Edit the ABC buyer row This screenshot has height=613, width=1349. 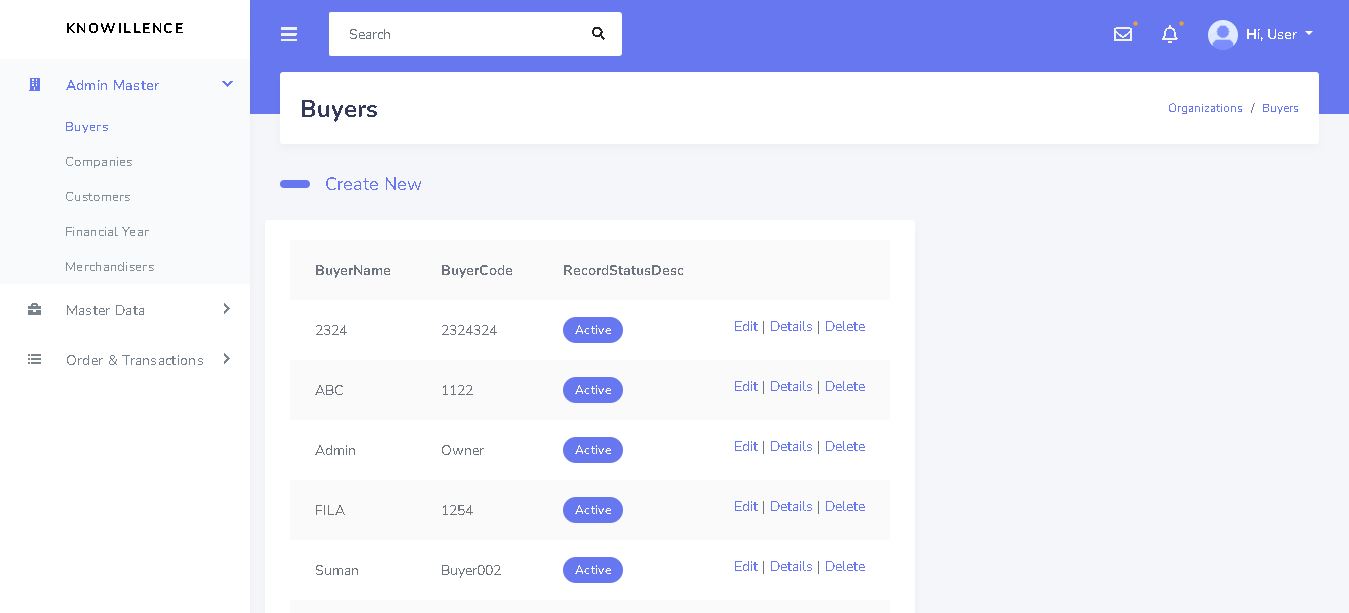click(x=746, y=387)
